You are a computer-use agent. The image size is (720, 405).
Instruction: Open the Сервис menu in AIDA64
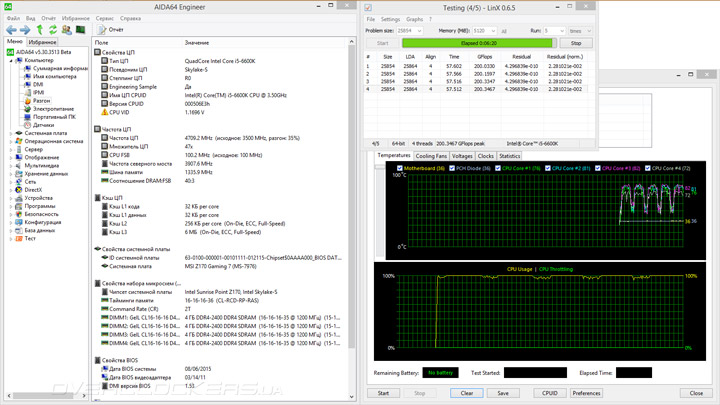pos(104,18)
